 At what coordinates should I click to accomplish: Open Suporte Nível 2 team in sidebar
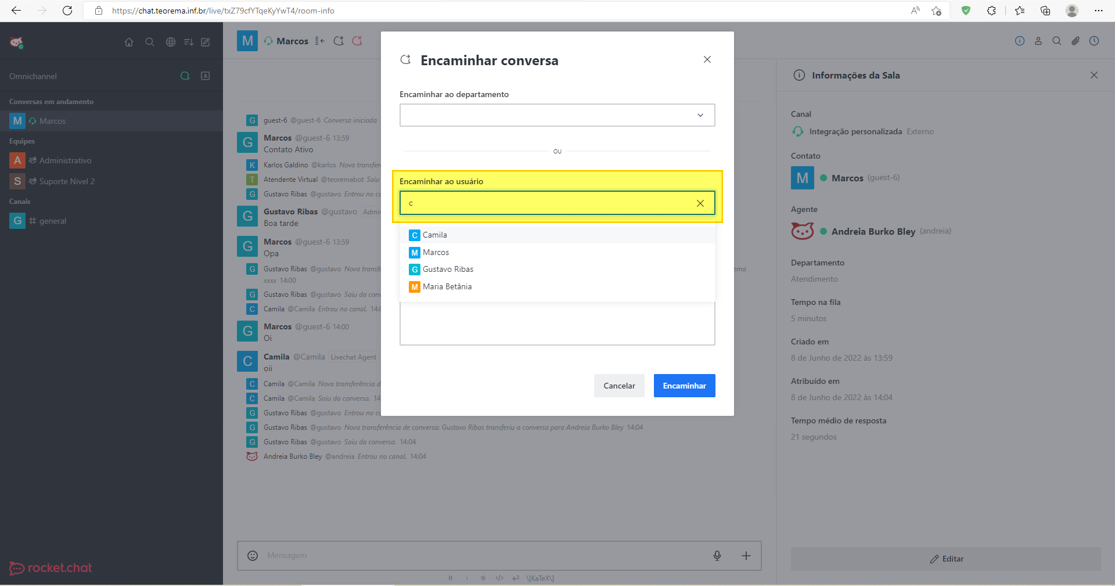pyautogui.click(x=111, y=181)
